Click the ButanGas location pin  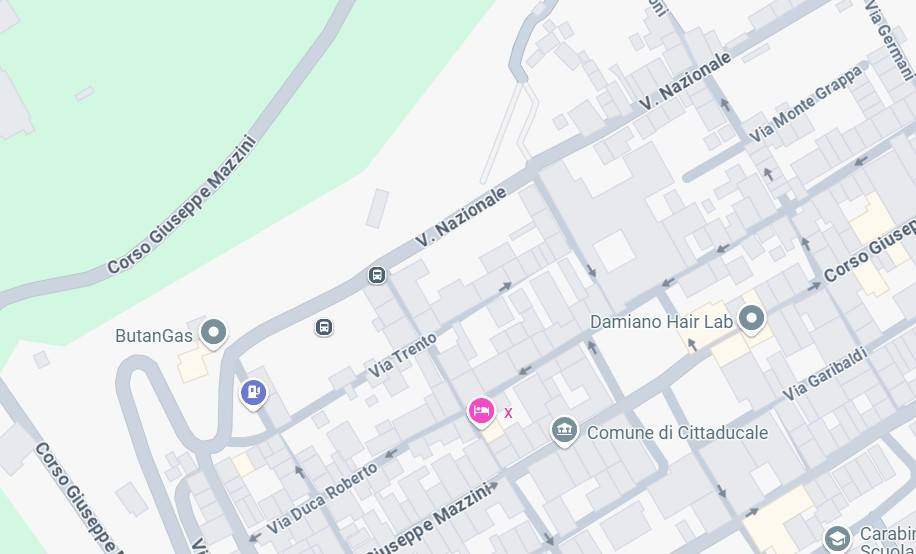(x=214, y=334)
